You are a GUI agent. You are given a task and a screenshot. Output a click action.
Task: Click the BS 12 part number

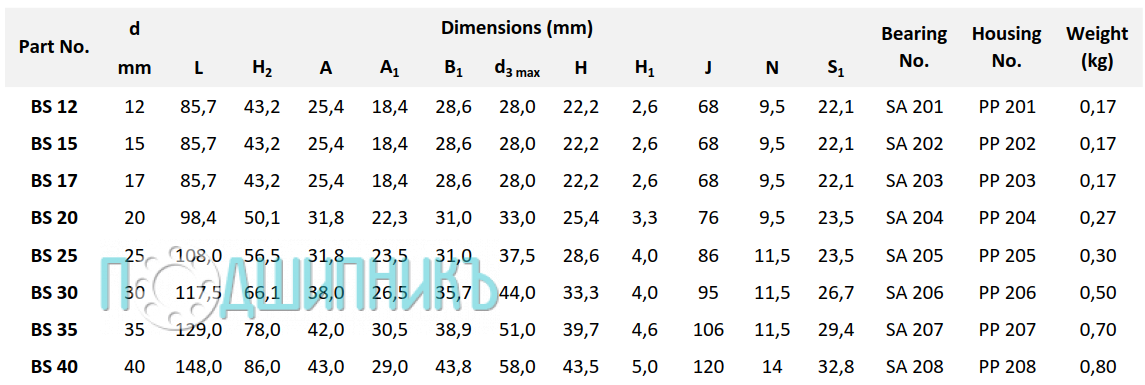tap(54, 107)
